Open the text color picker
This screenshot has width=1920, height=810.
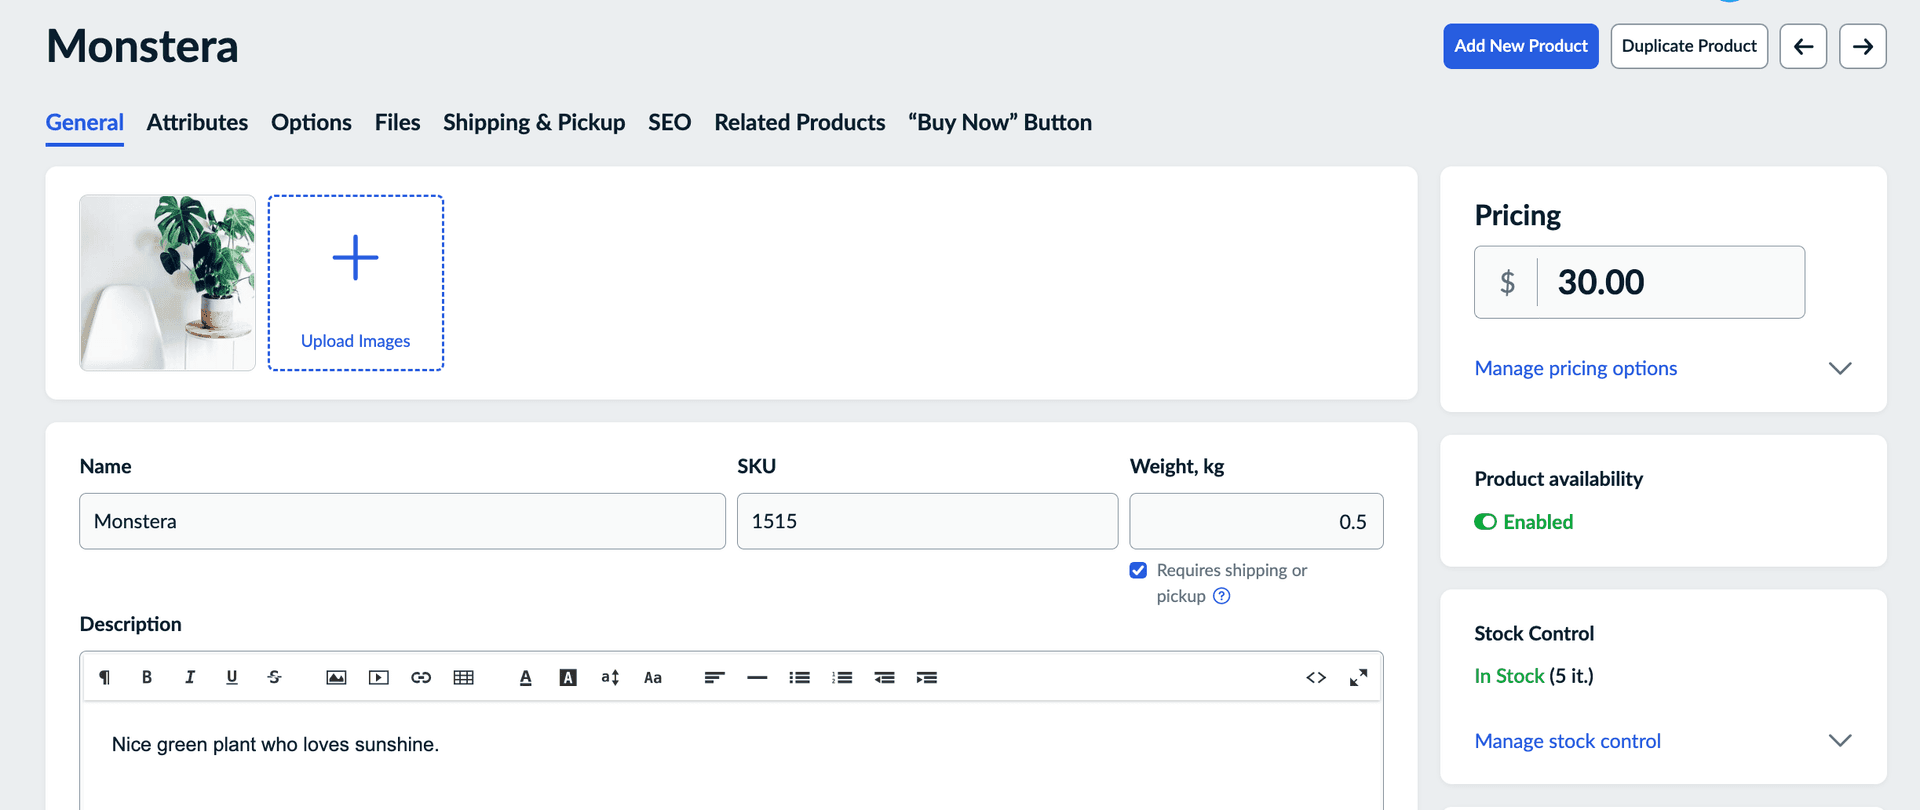pos(525,677)
